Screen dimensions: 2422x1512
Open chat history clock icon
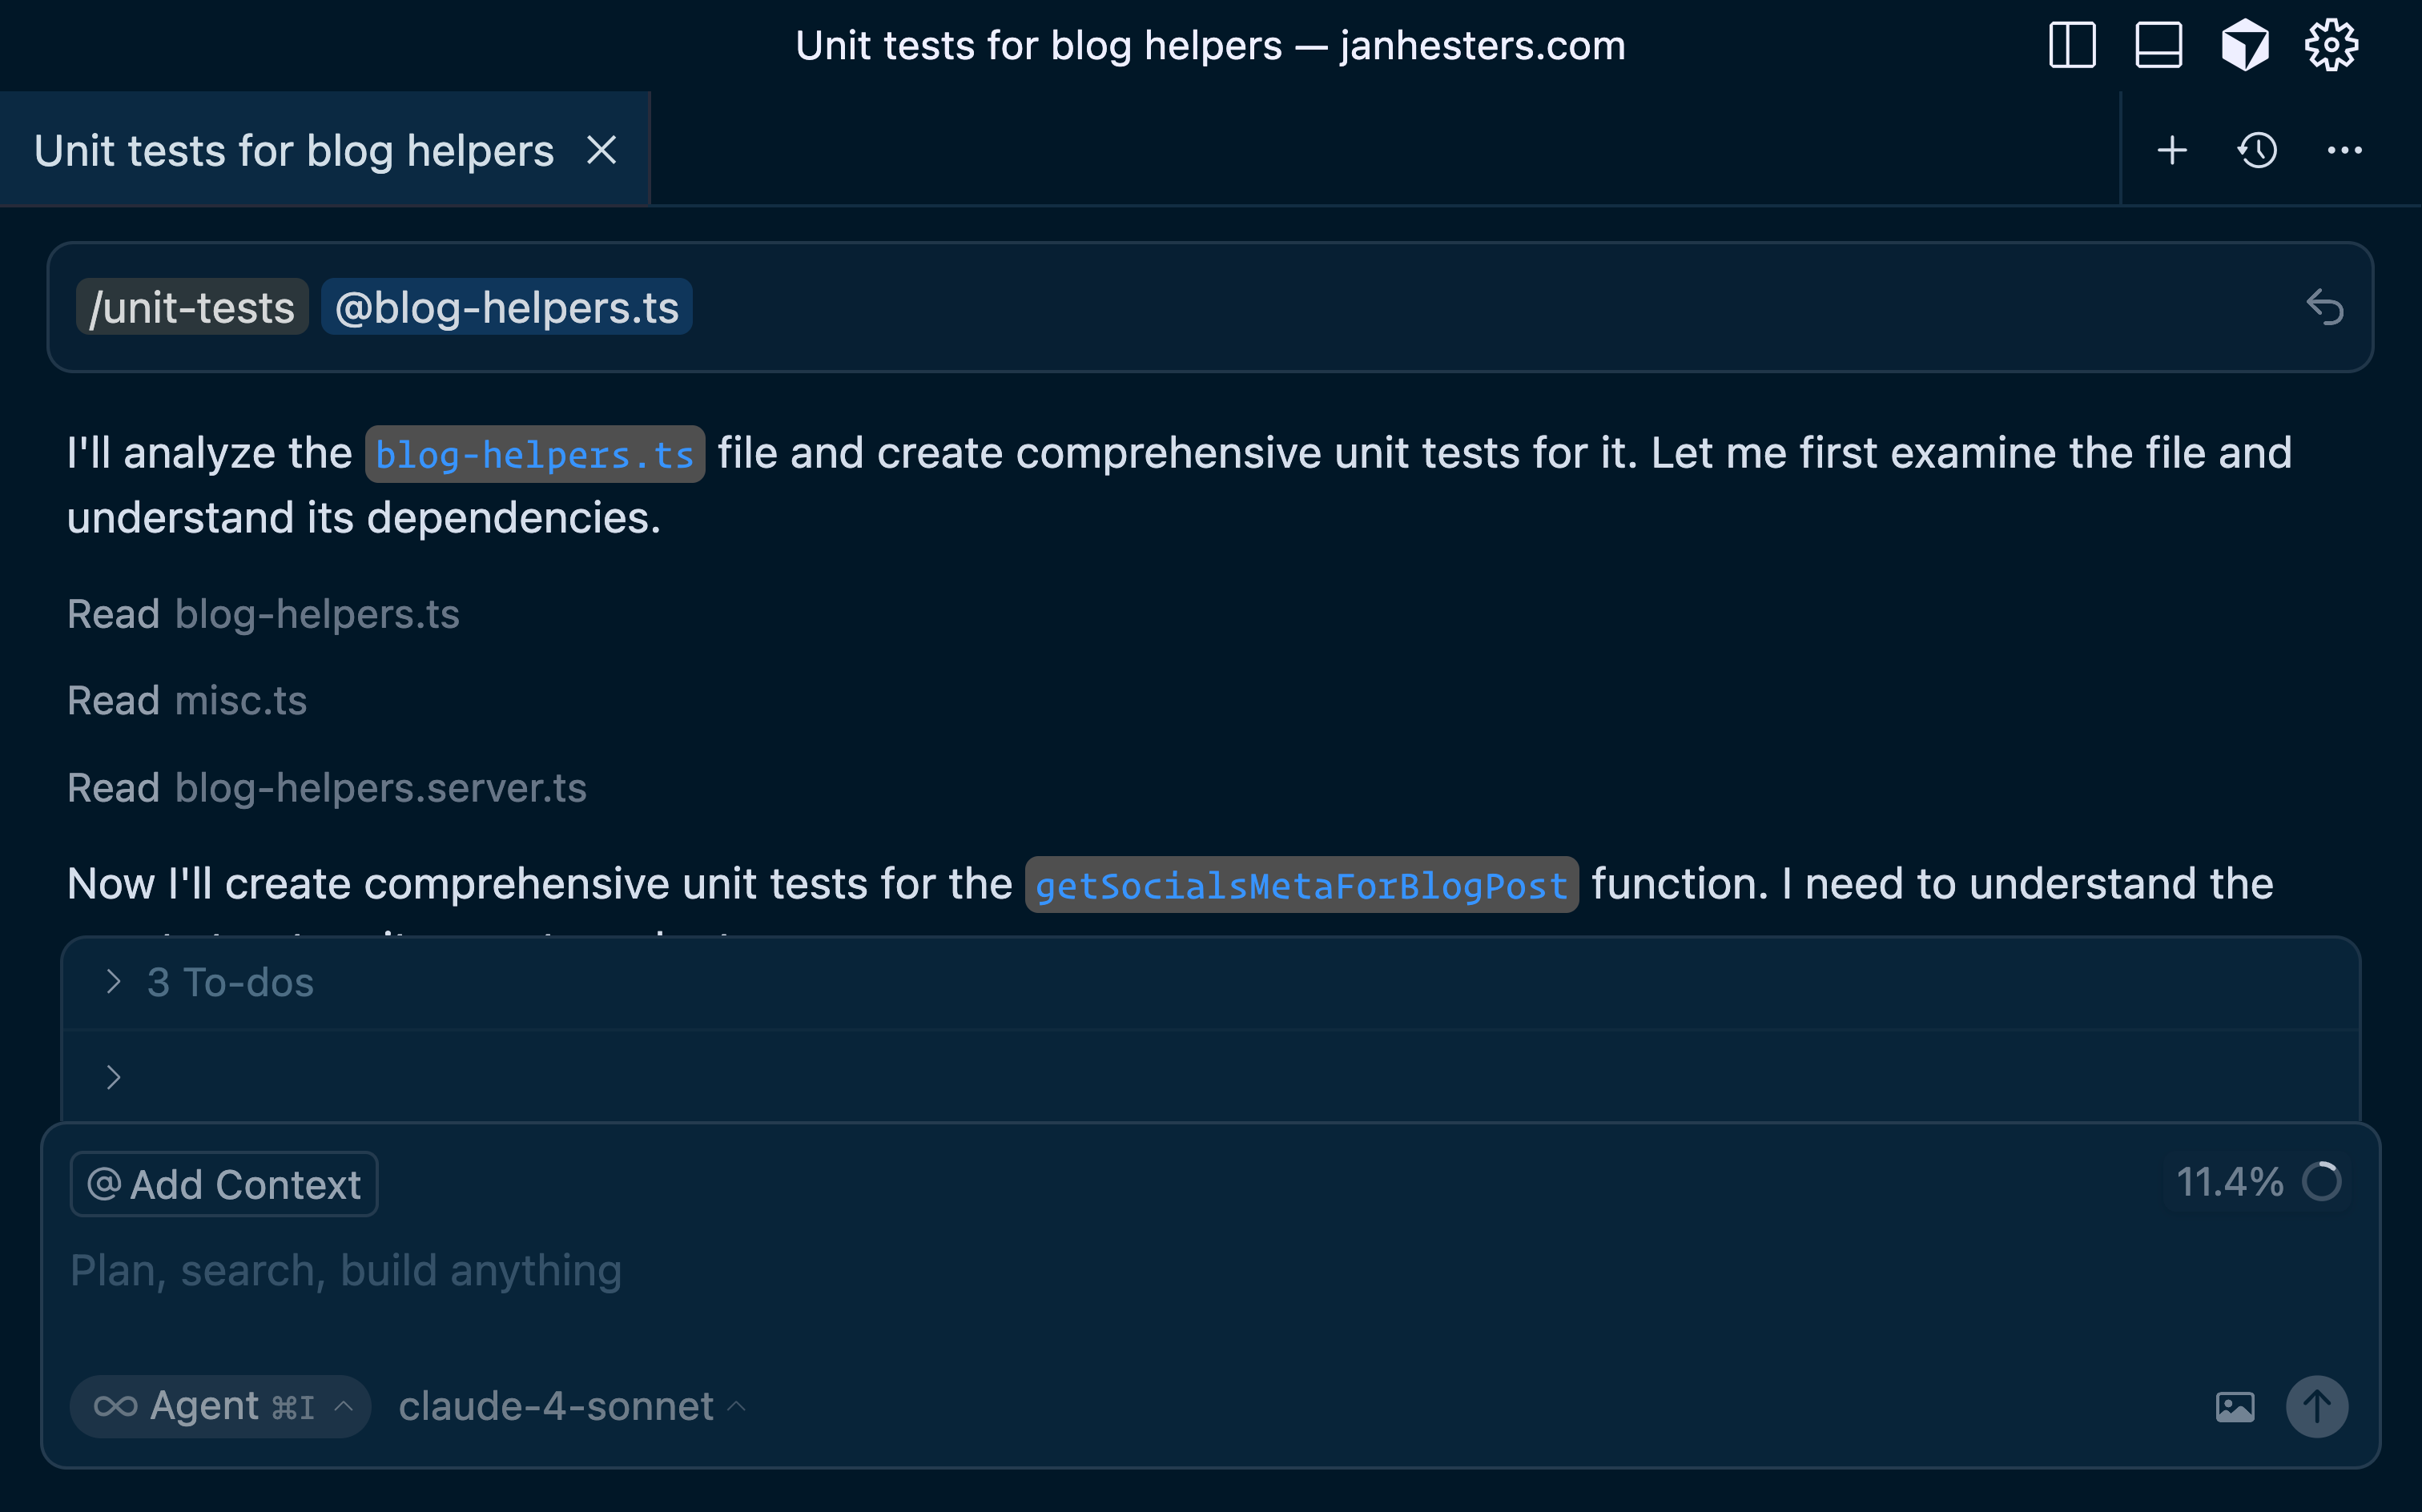[2258, 151]
